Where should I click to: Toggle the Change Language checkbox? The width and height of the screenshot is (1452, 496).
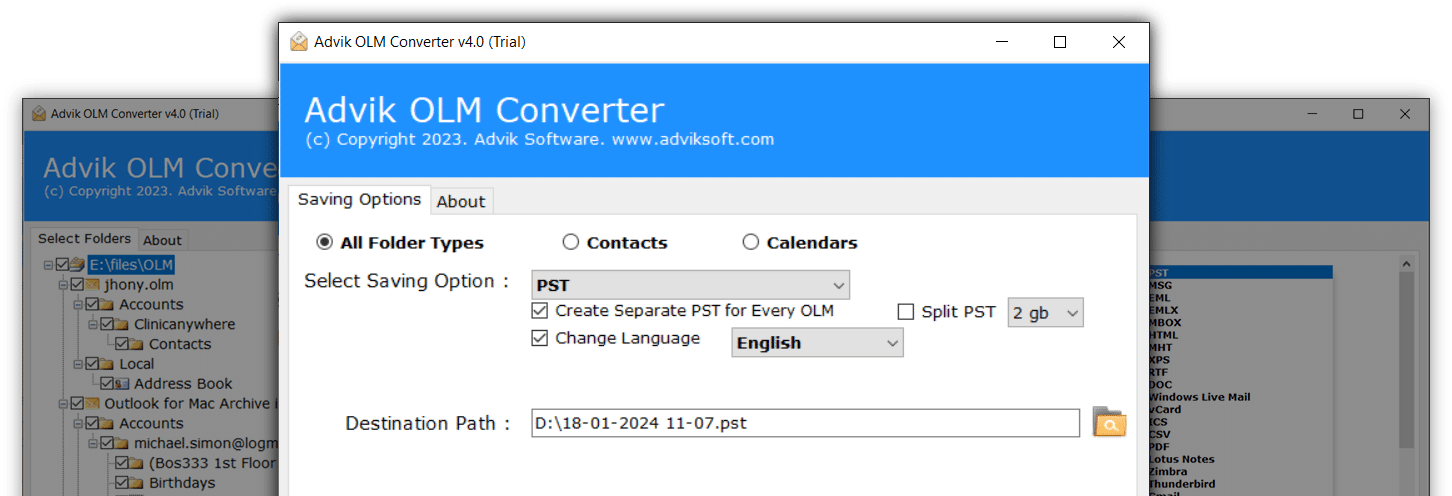click(540, 338)
